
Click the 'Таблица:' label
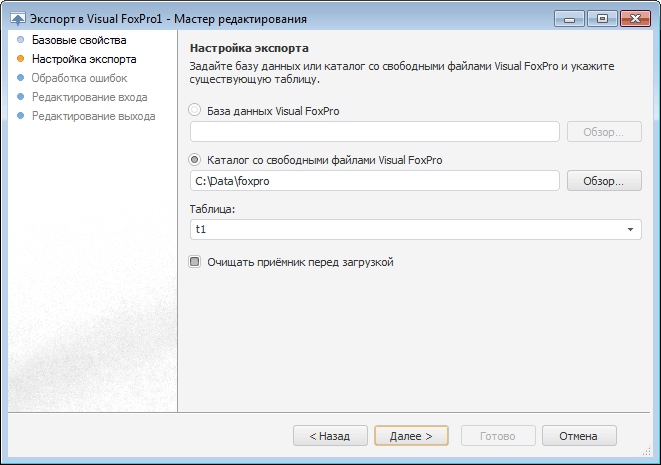point(212,209)
